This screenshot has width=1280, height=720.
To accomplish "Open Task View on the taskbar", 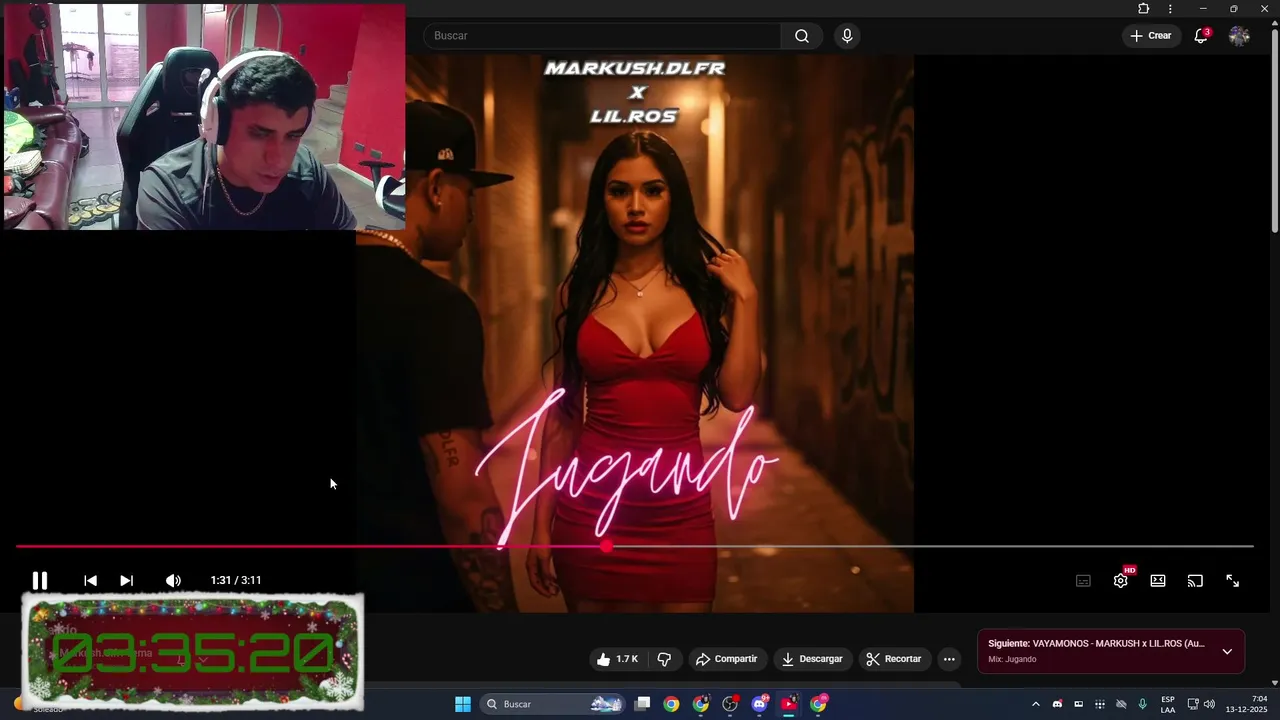I will tap(643, 704).
